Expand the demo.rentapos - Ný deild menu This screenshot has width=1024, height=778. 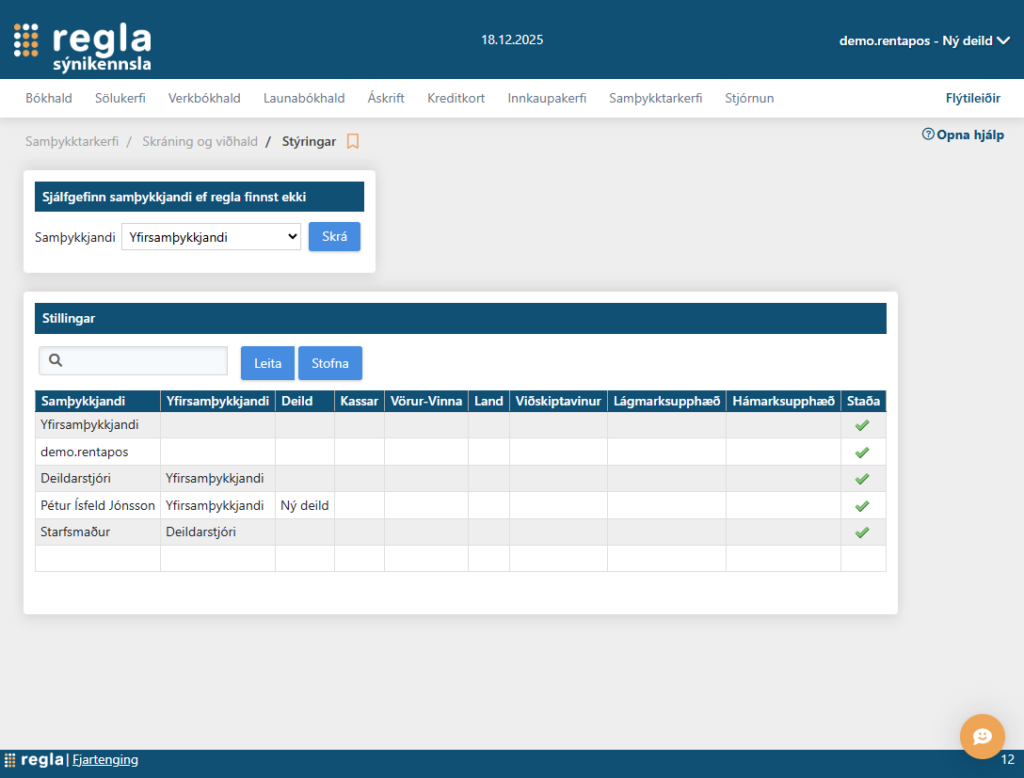coord(924,41)
